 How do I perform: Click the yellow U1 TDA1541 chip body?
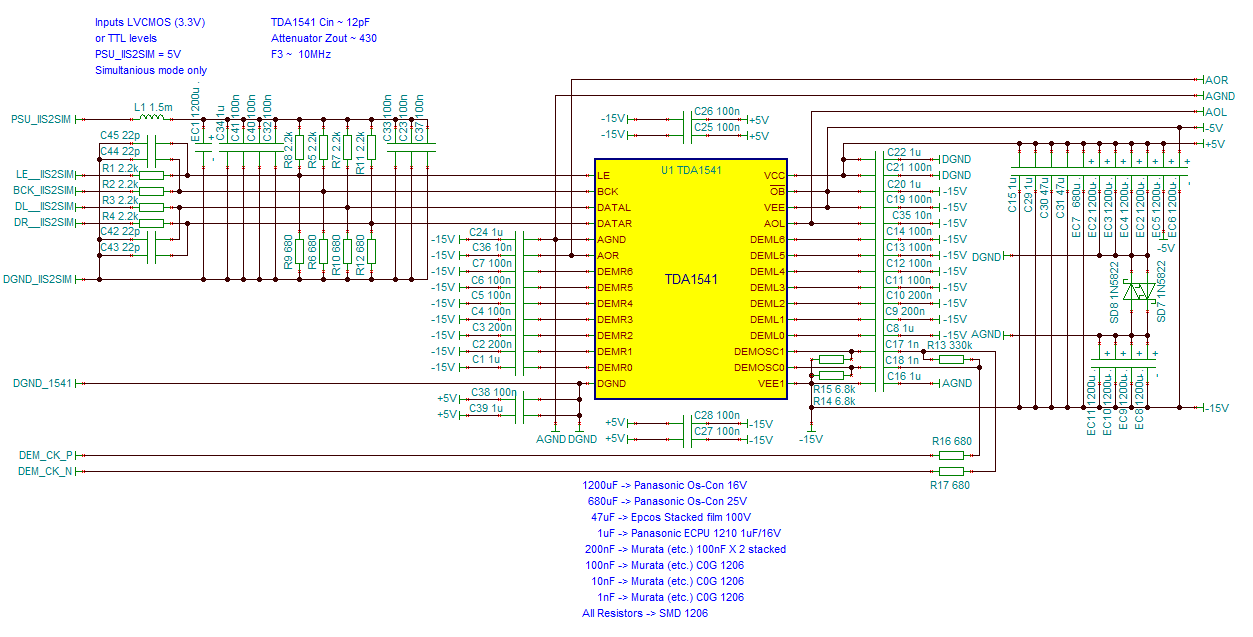point(690,279)
